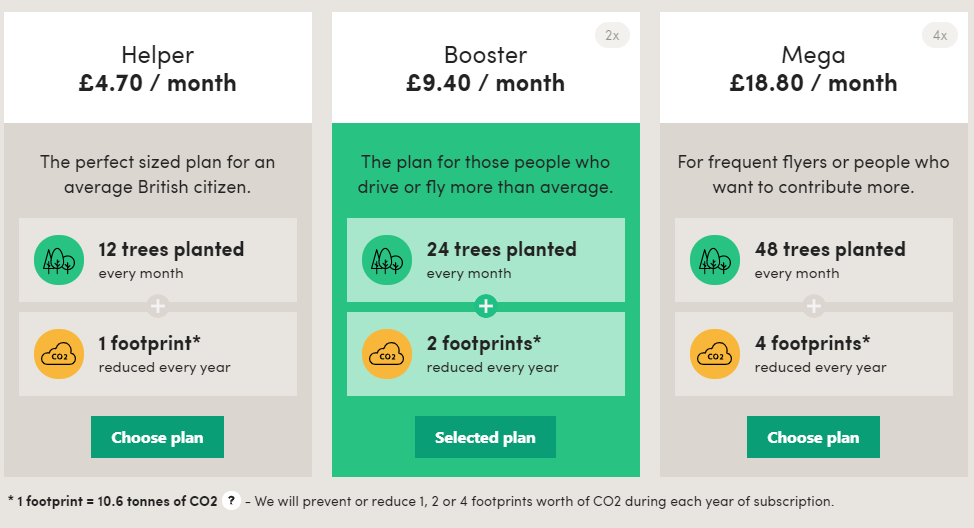Screen dimensions: 974x528
Task: Click the 4x badge on Mega card
Action: click(940, 35)
